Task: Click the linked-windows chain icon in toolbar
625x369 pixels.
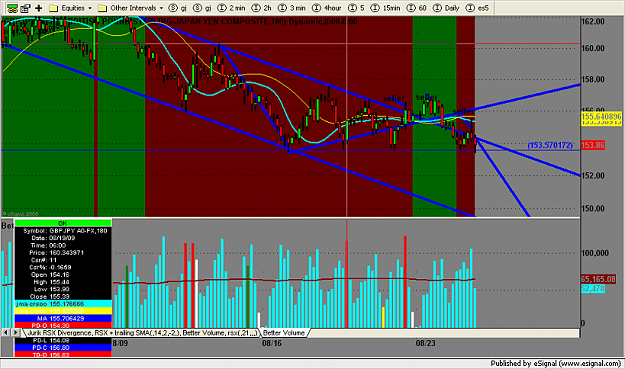Action: tap(12, 8)
